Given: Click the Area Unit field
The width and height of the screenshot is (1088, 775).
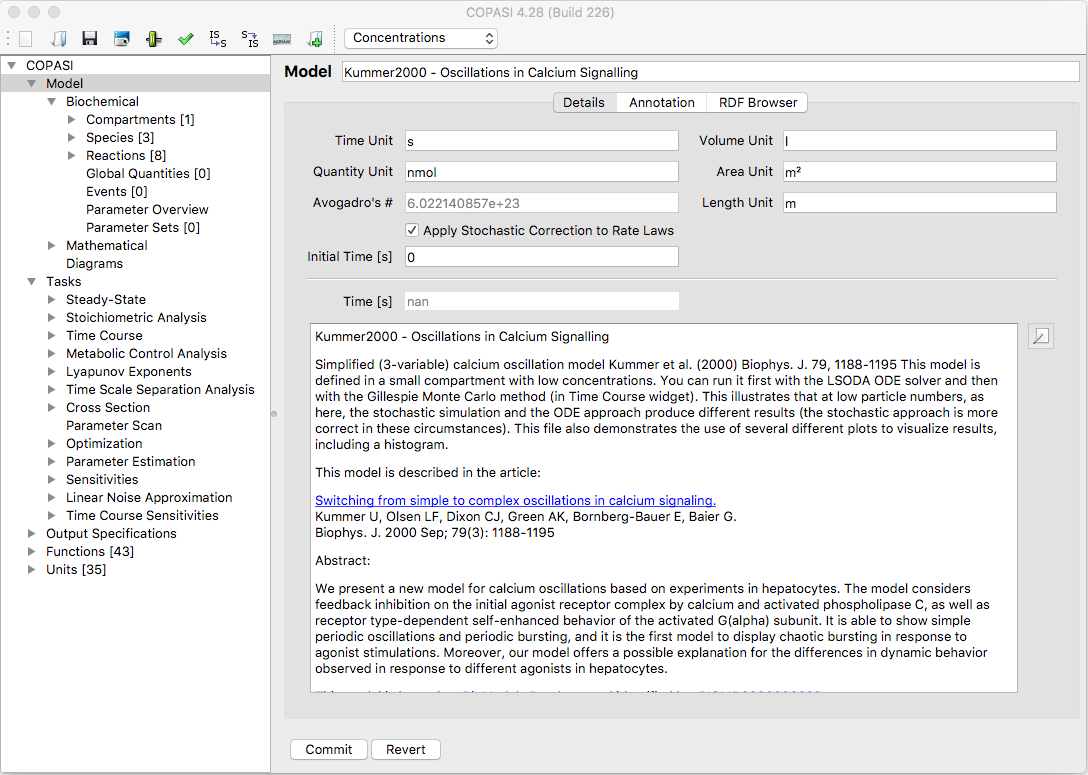Looking at the screenshot, I should pyautogui.click(x=919, y=172).
